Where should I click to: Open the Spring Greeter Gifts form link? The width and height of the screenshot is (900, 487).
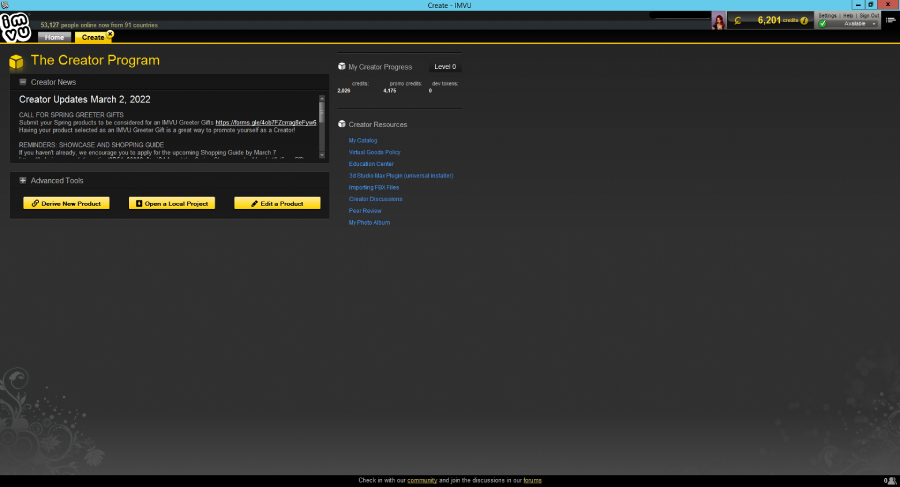[266, 122]
